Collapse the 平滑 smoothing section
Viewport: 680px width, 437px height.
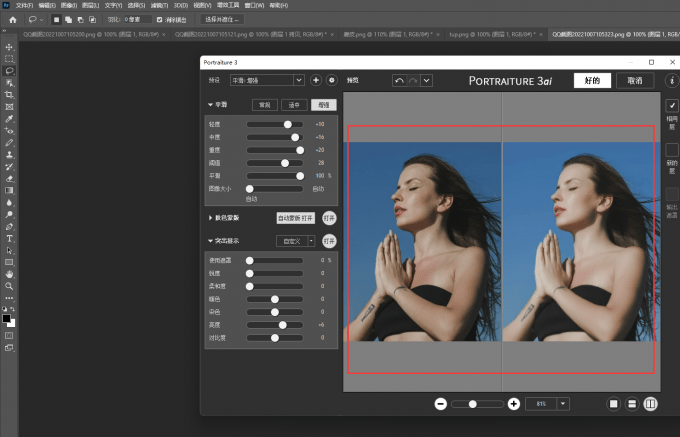(211, 104)
